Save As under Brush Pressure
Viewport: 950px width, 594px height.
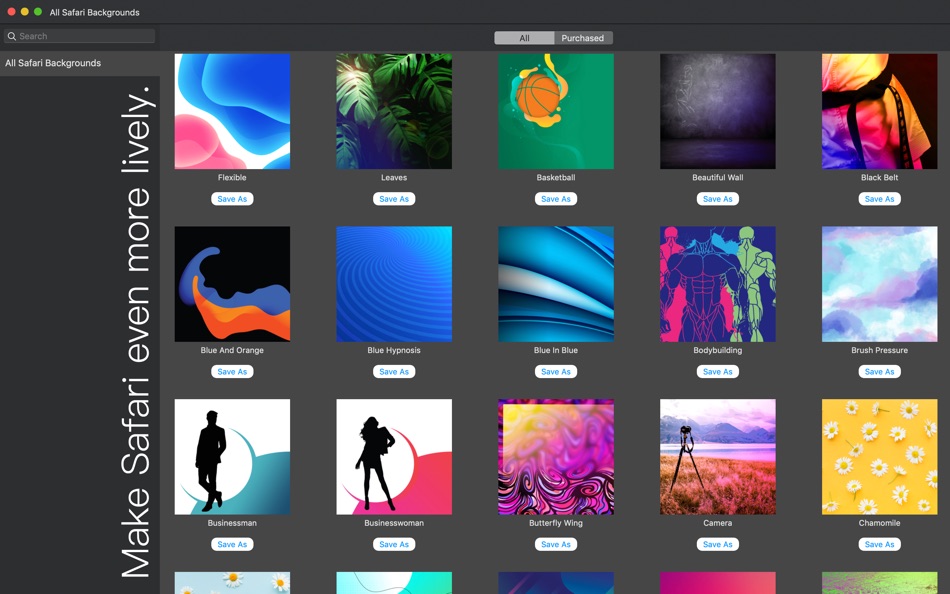(879, 372)
